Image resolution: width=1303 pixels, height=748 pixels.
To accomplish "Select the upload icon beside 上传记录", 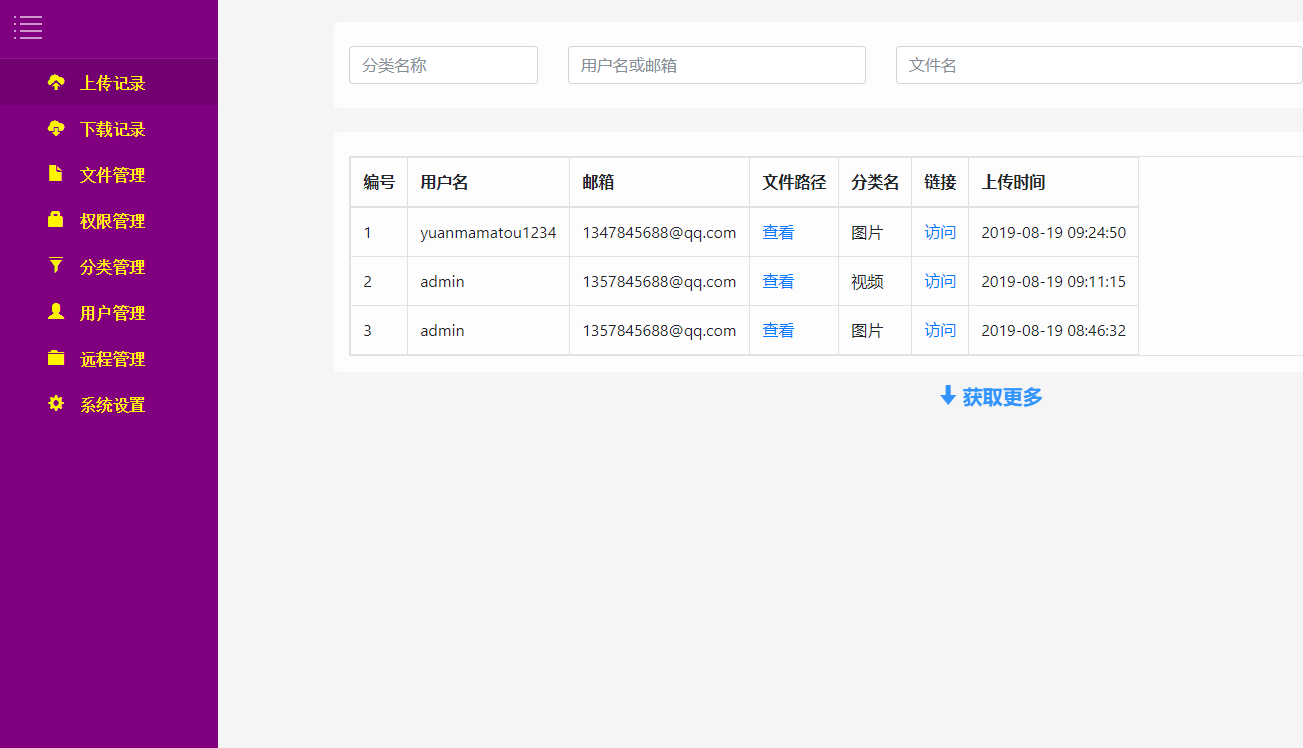I will point(55,83).
